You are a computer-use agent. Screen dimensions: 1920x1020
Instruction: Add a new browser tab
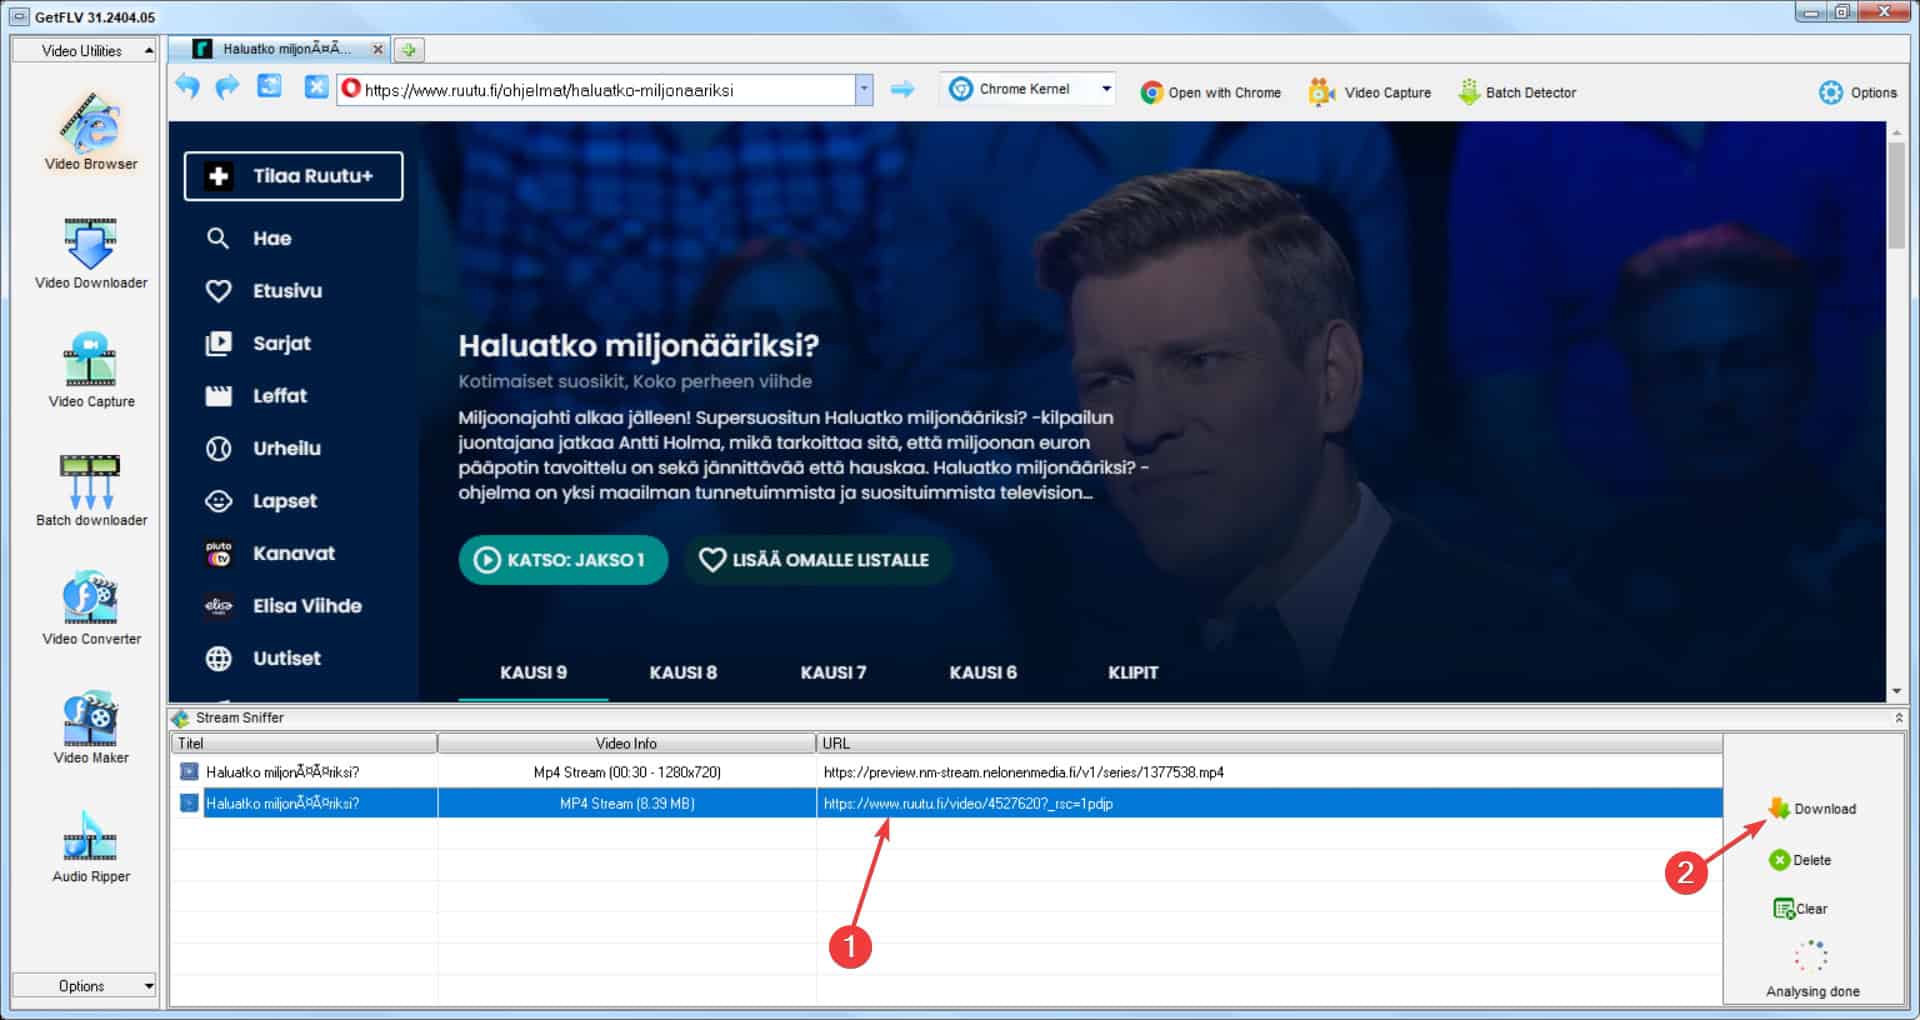[409, 49]
